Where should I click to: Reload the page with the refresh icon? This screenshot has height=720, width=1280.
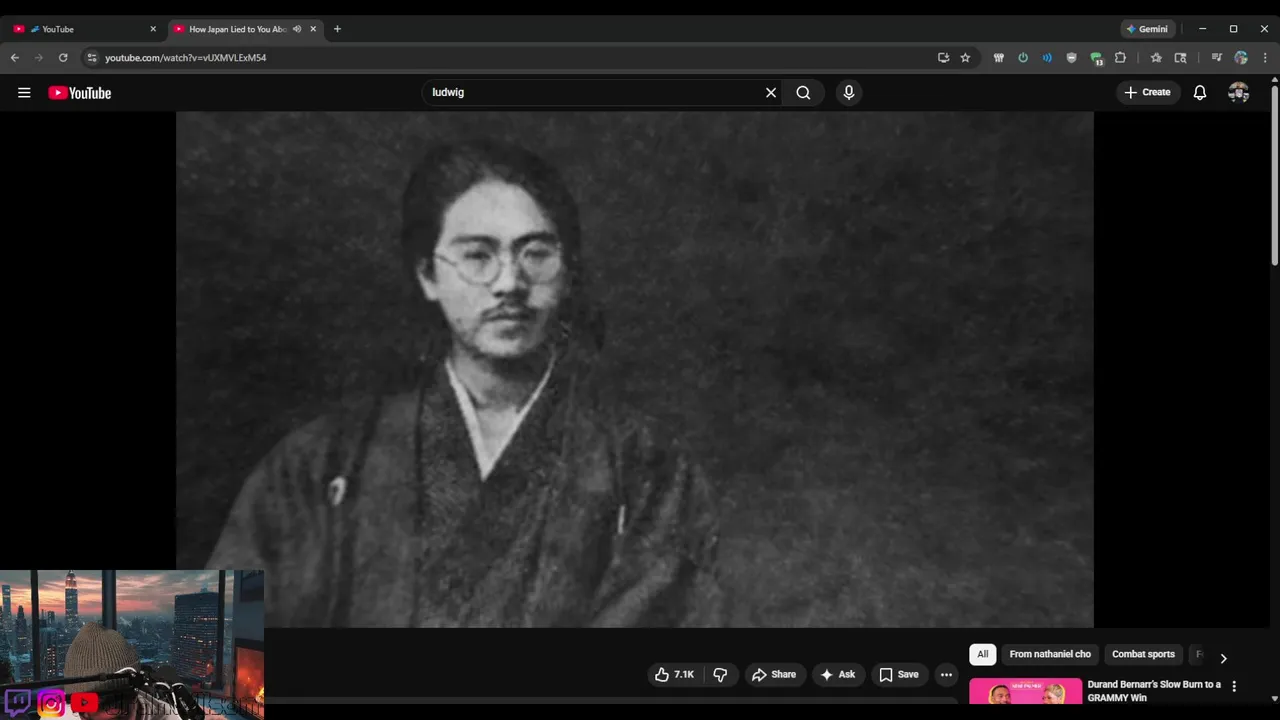(63, 58)
